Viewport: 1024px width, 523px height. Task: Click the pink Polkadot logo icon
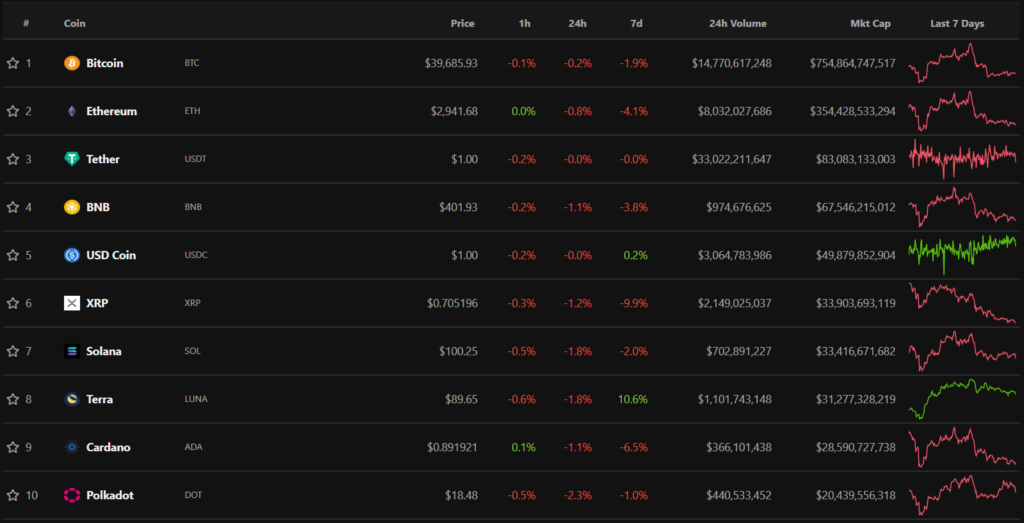click(72, 495)
